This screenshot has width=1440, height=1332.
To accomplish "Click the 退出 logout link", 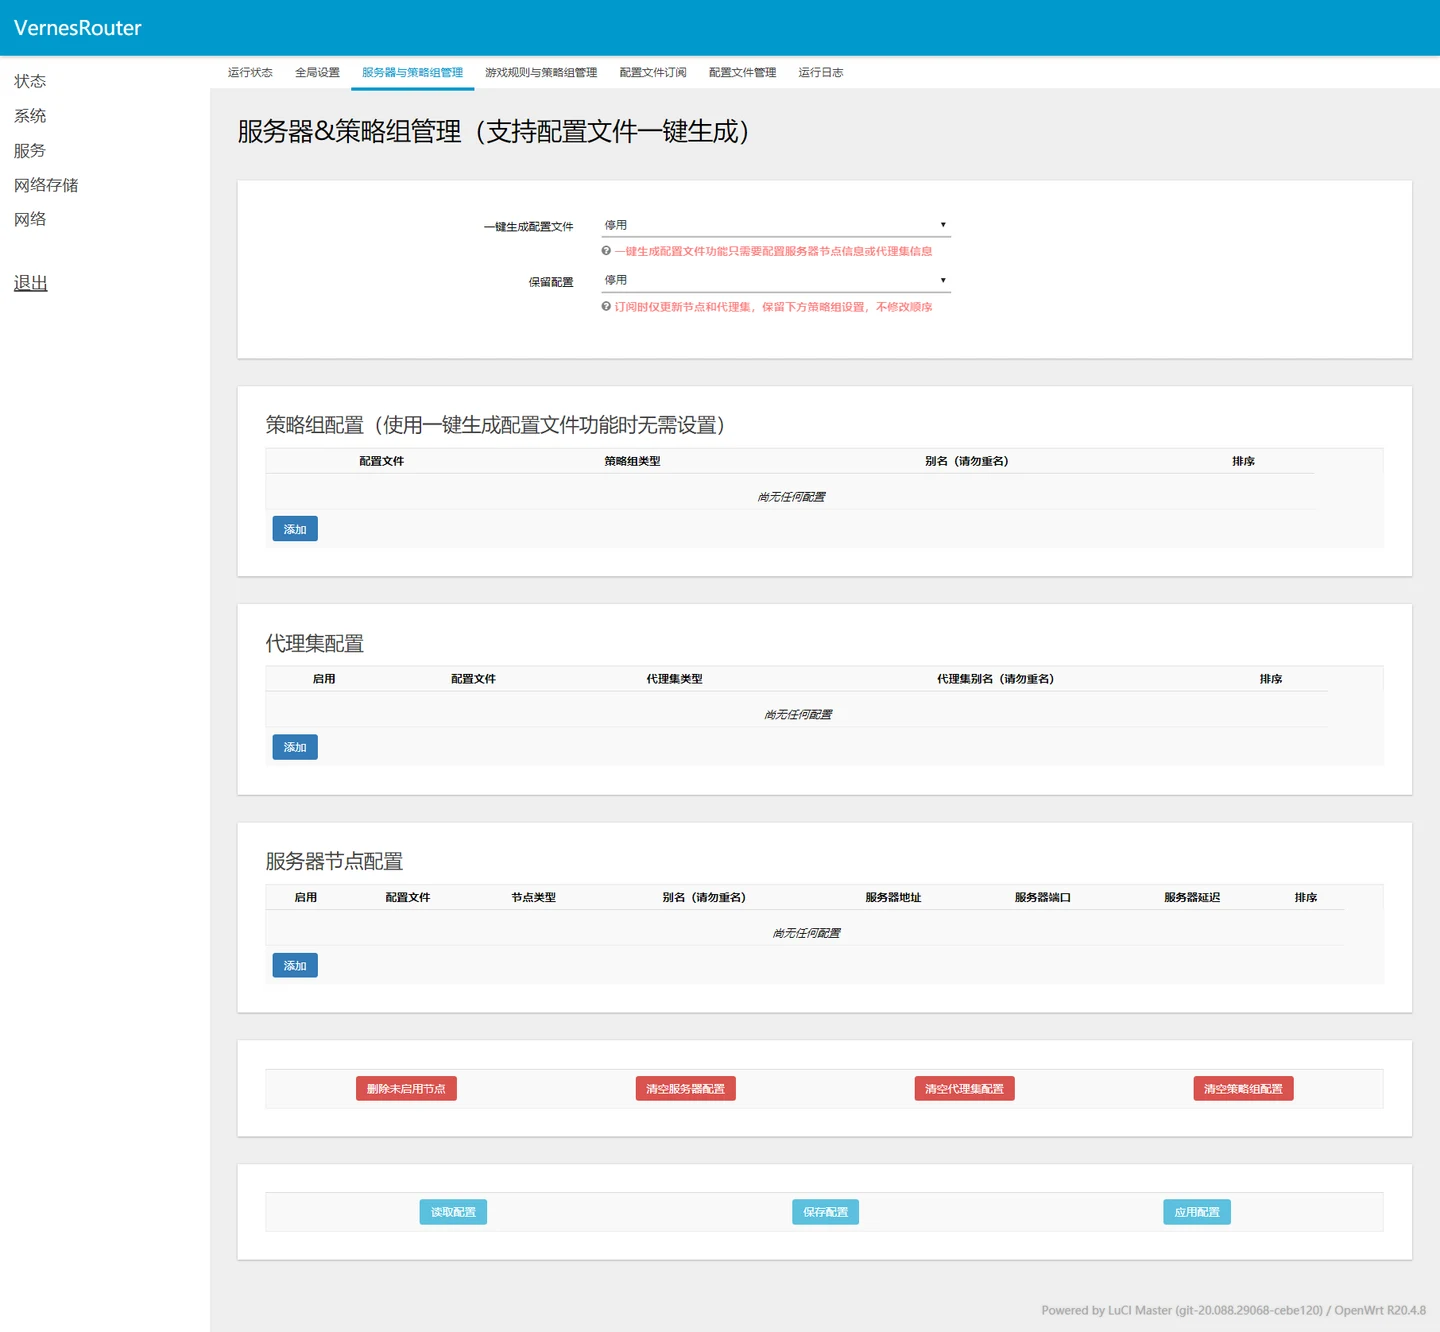I will pos(31,283).
